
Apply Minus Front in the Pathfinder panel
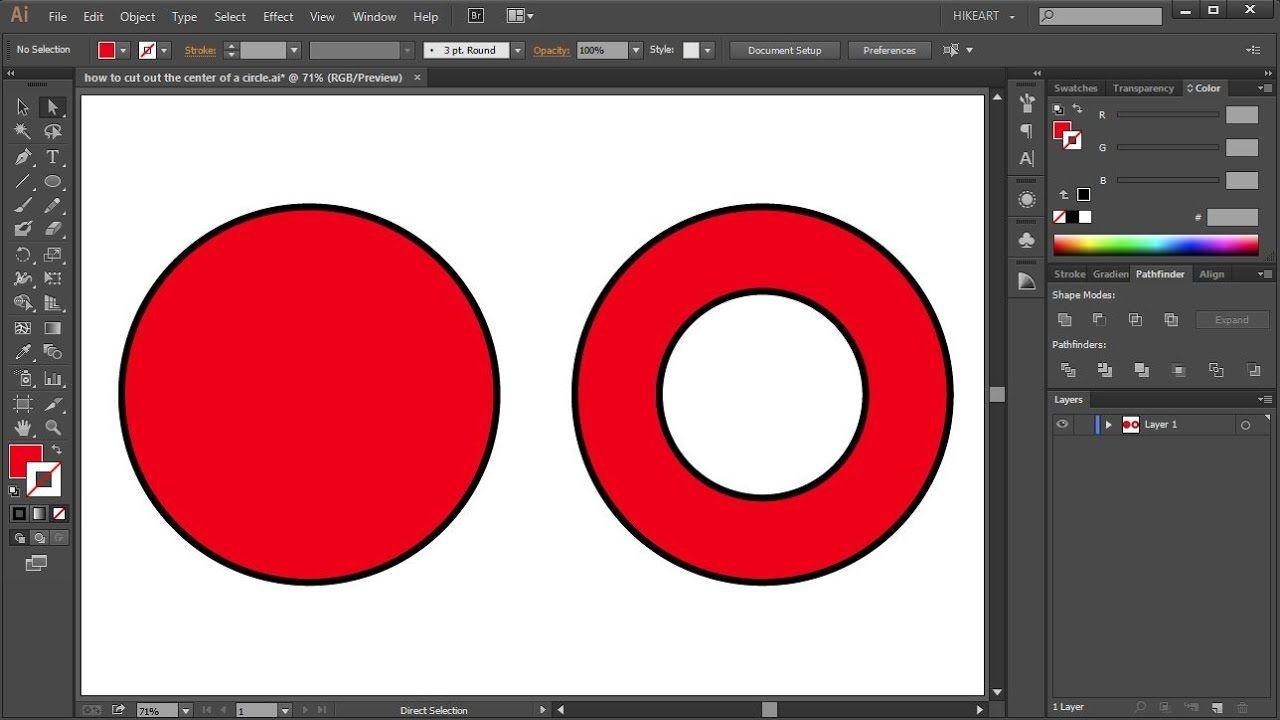(1100, 319)
